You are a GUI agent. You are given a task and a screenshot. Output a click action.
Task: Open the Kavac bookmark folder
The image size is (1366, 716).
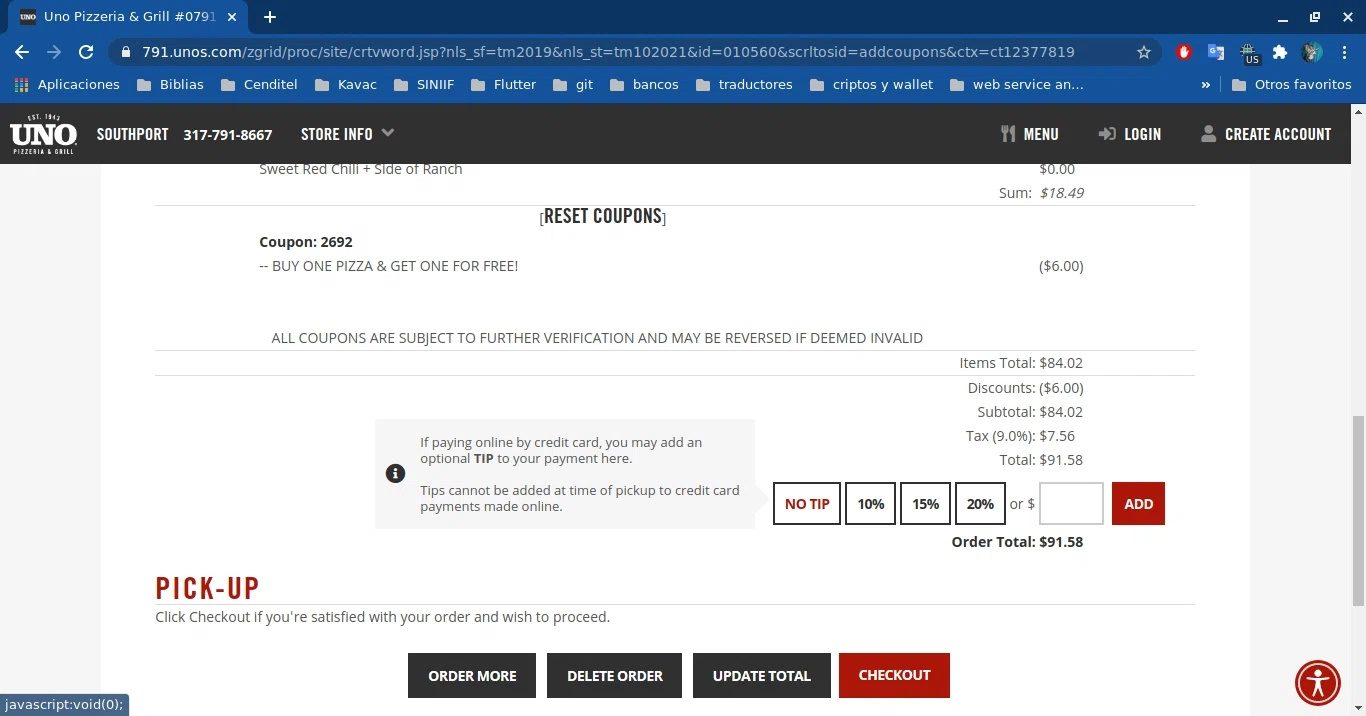(345, 85)
